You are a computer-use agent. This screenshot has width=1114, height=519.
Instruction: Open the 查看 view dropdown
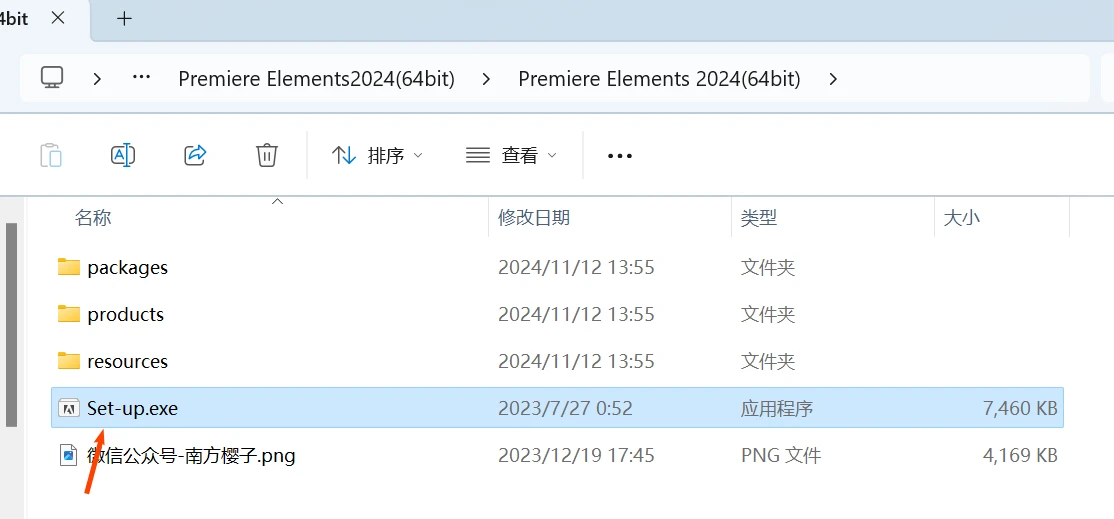pyautogui.click(x=511, y=155)
